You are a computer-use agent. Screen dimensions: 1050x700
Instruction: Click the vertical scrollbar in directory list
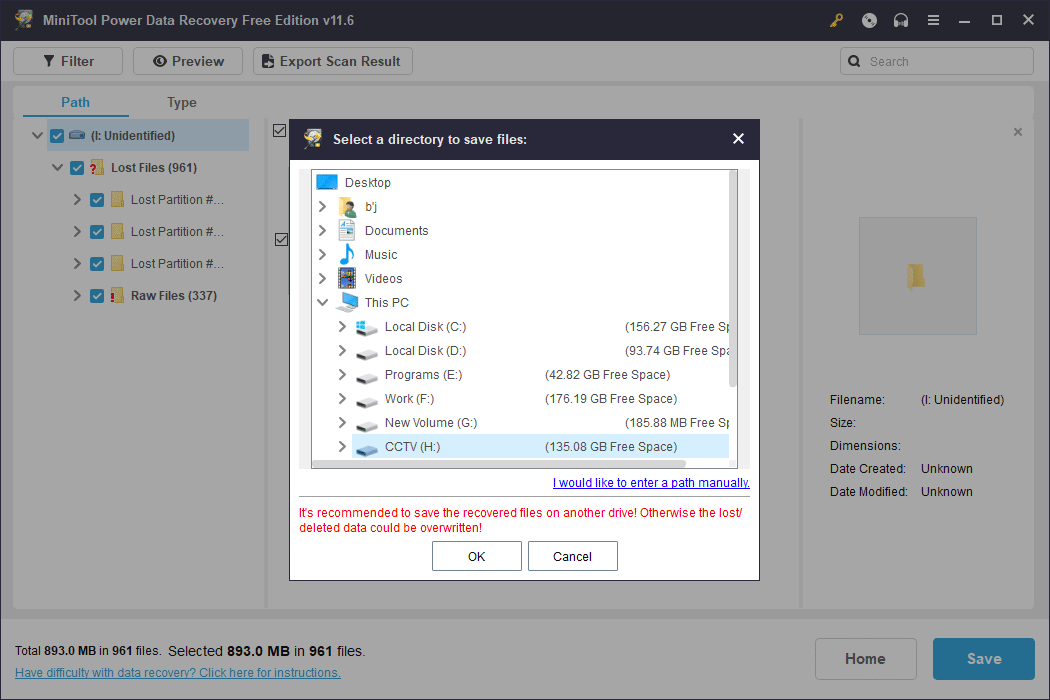[733, 279]
